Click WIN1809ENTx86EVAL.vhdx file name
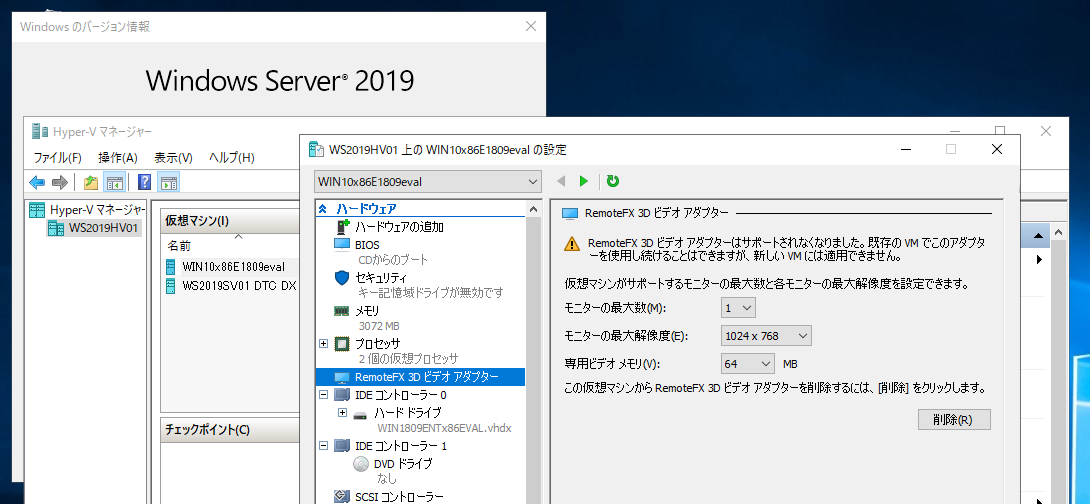 pos(444,428)
